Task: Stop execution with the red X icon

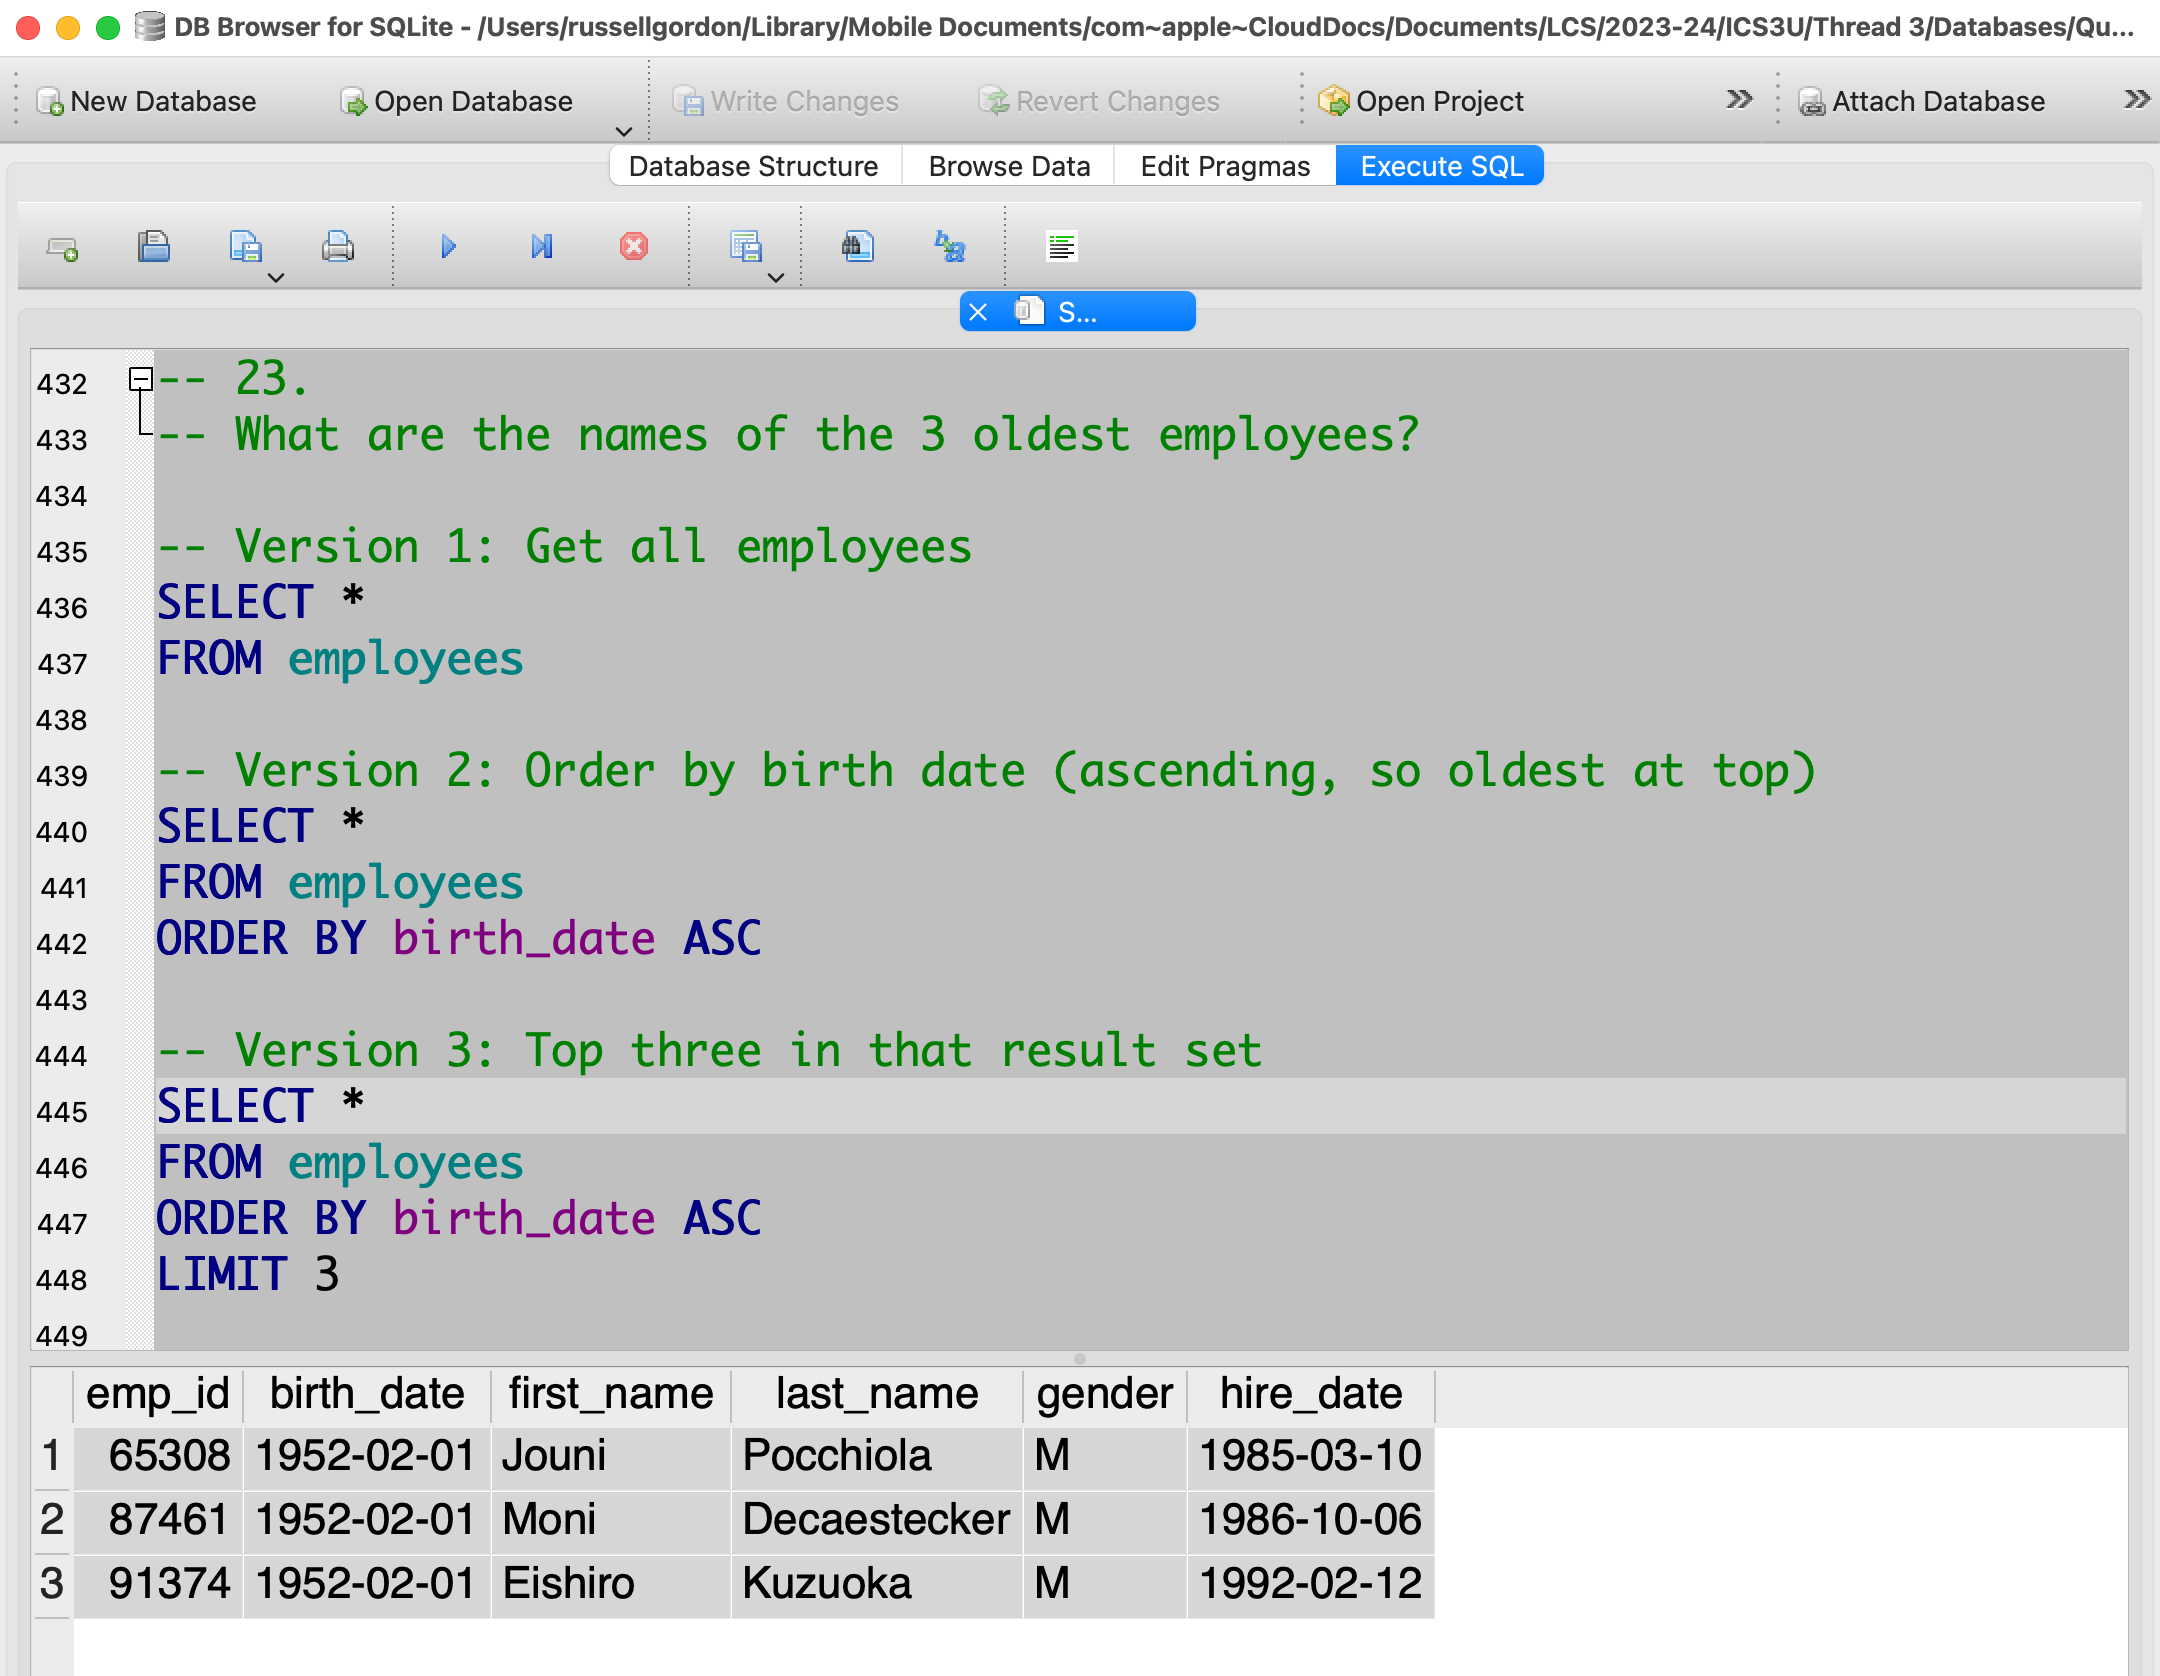Action: [633, 247]
